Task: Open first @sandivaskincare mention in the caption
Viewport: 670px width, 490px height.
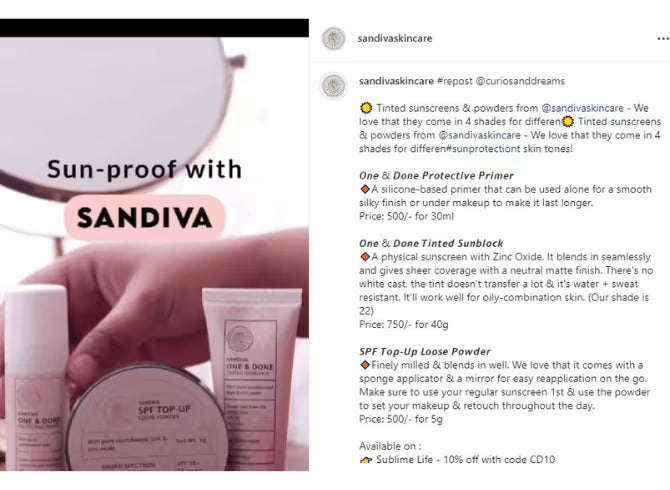Action: pos(582,108)
